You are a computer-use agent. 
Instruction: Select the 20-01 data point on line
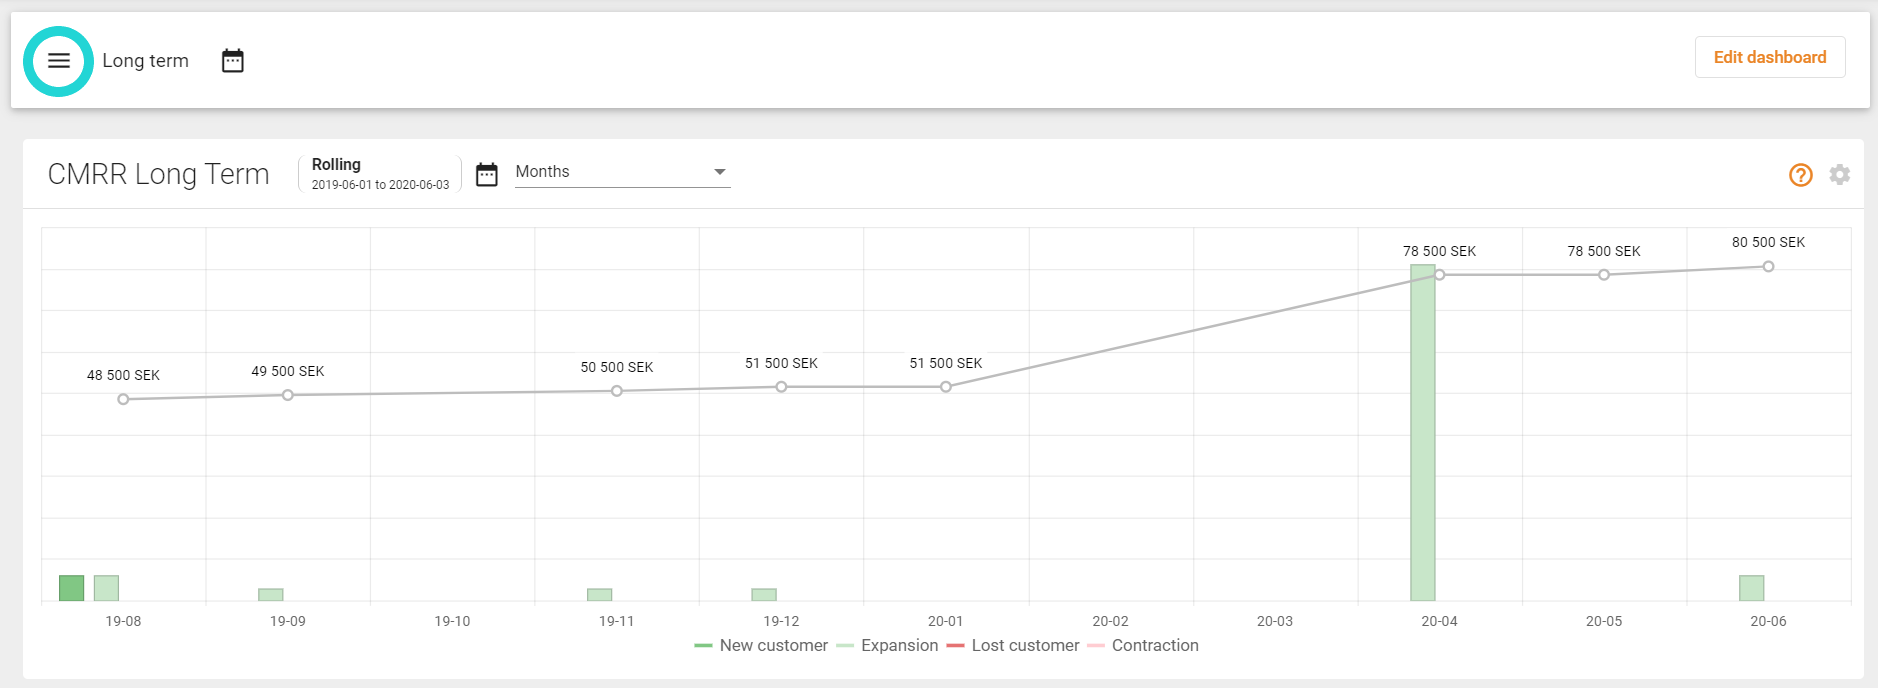pos(946,387)
